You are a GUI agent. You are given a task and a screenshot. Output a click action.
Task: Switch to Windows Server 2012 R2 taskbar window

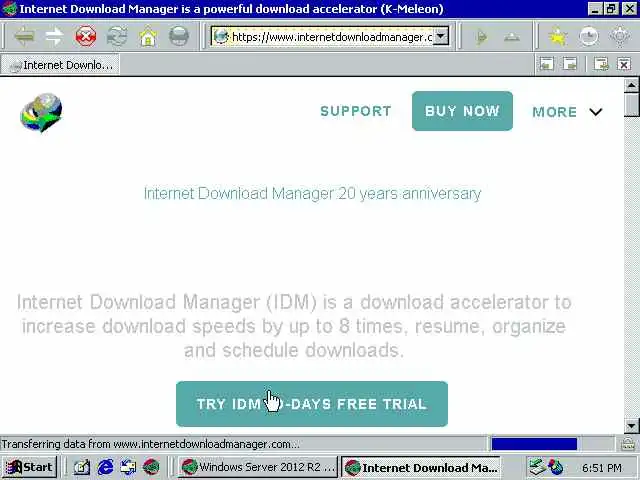point(258,467)
